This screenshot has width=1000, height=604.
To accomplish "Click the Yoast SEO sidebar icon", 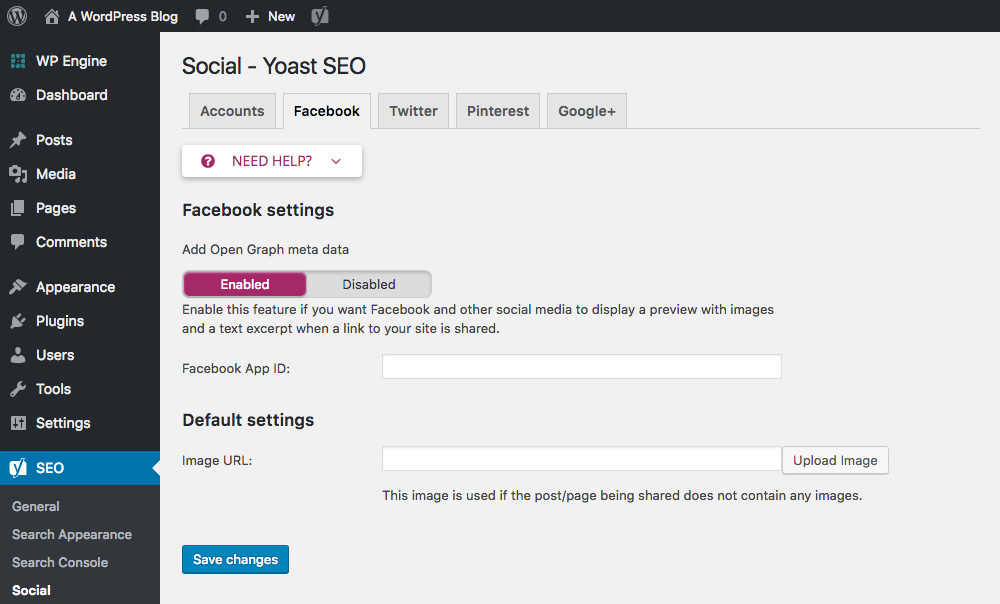I will 18,468.
